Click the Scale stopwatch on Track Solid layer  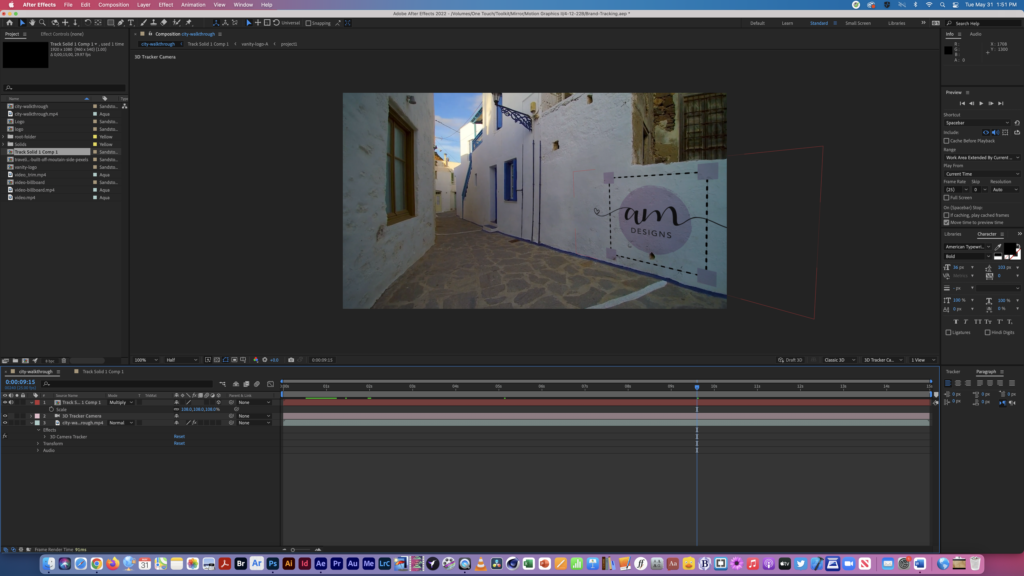[52, 409]
